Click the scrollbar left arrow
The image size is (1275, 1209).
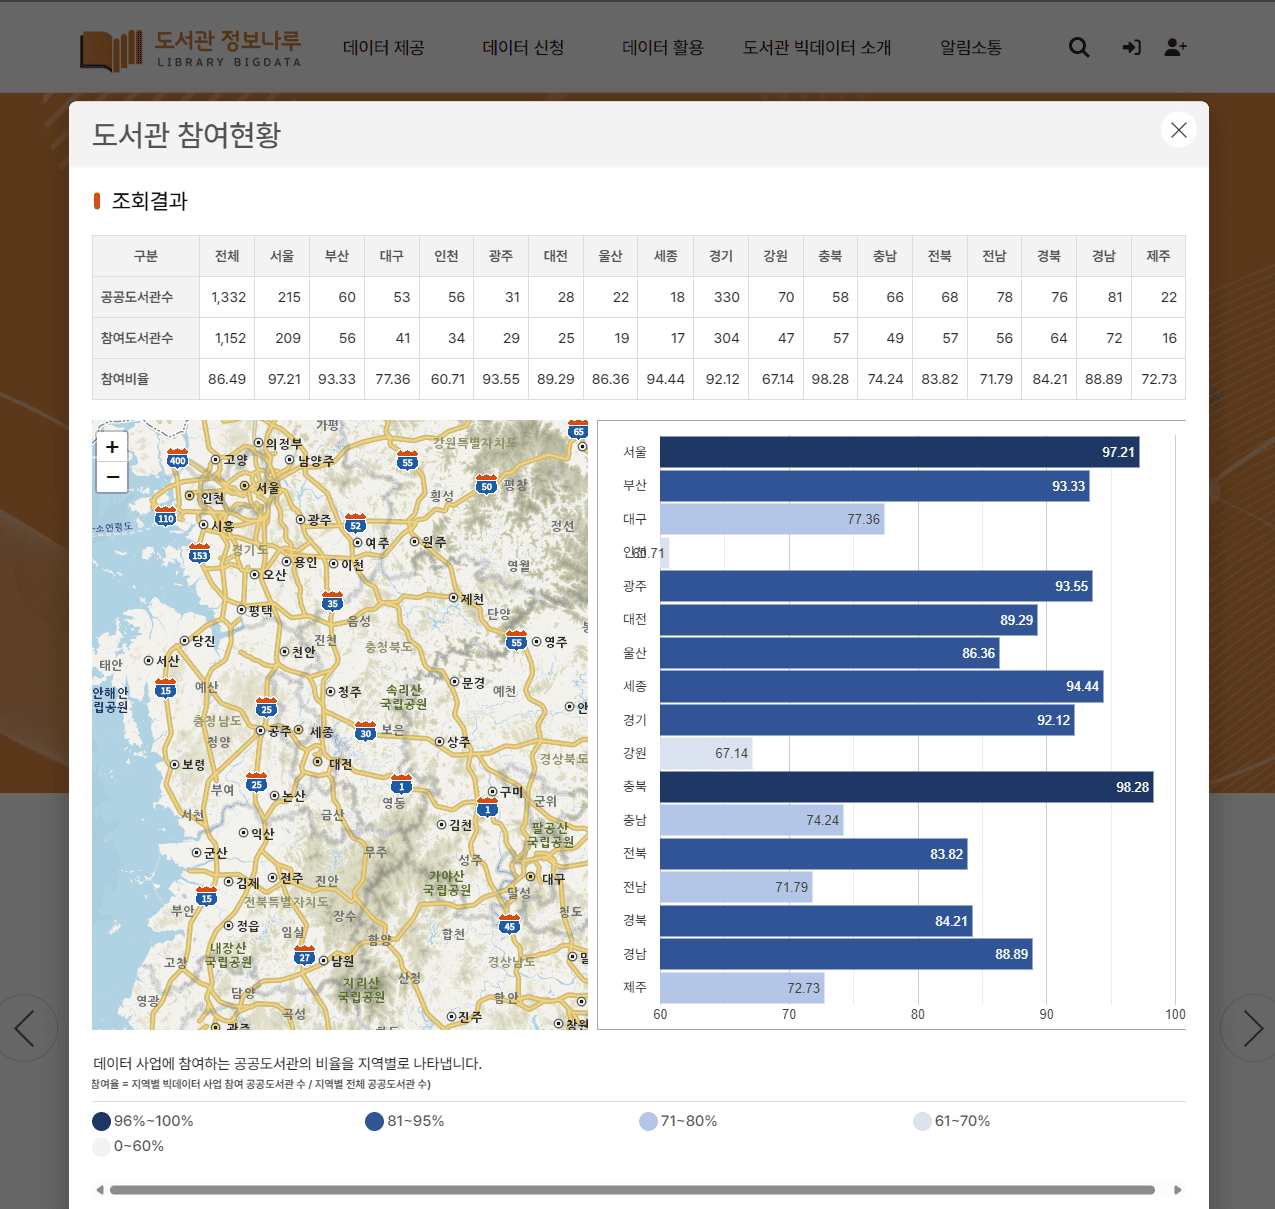pos(99,1190)
